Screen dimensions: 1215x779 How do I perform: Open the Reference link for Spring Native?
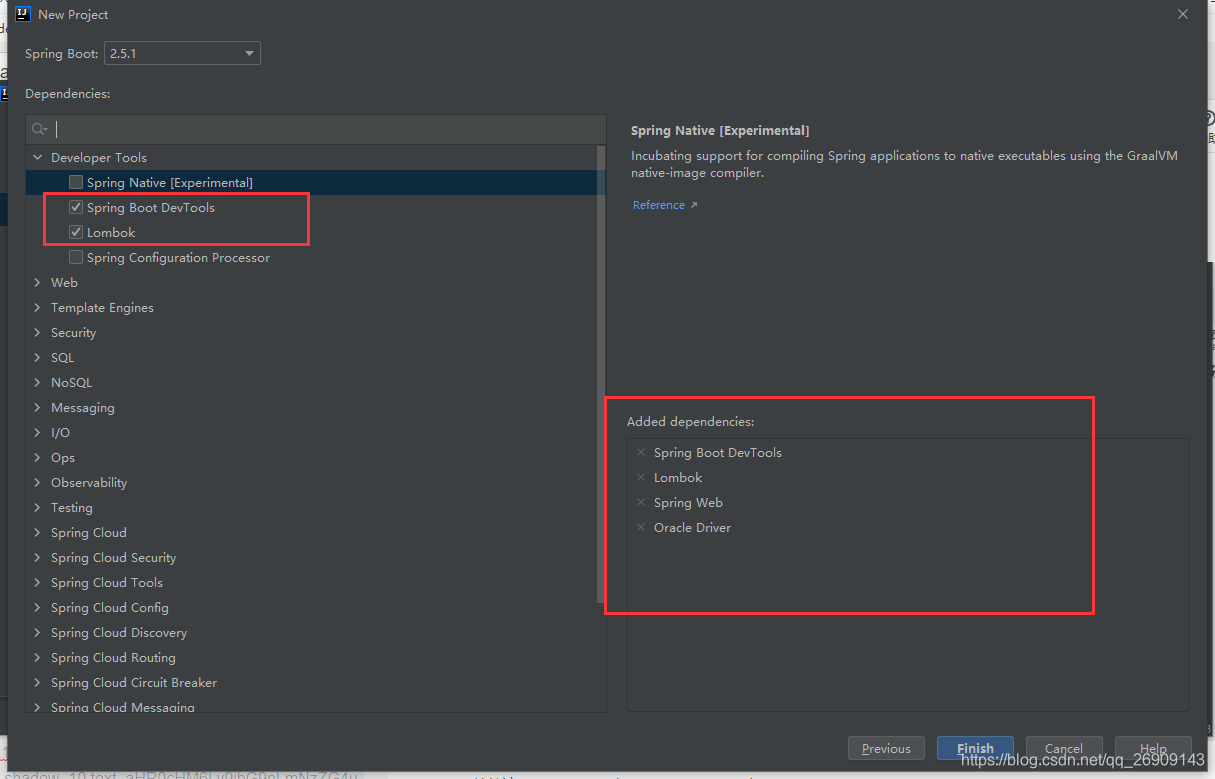[x=665, y=205]
